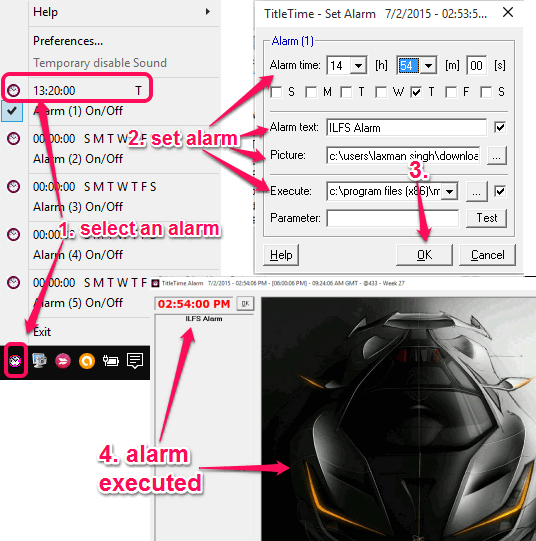Click the network computer tray icon
536x541 pixels.
pyautogui.click(x=40, y=361)
